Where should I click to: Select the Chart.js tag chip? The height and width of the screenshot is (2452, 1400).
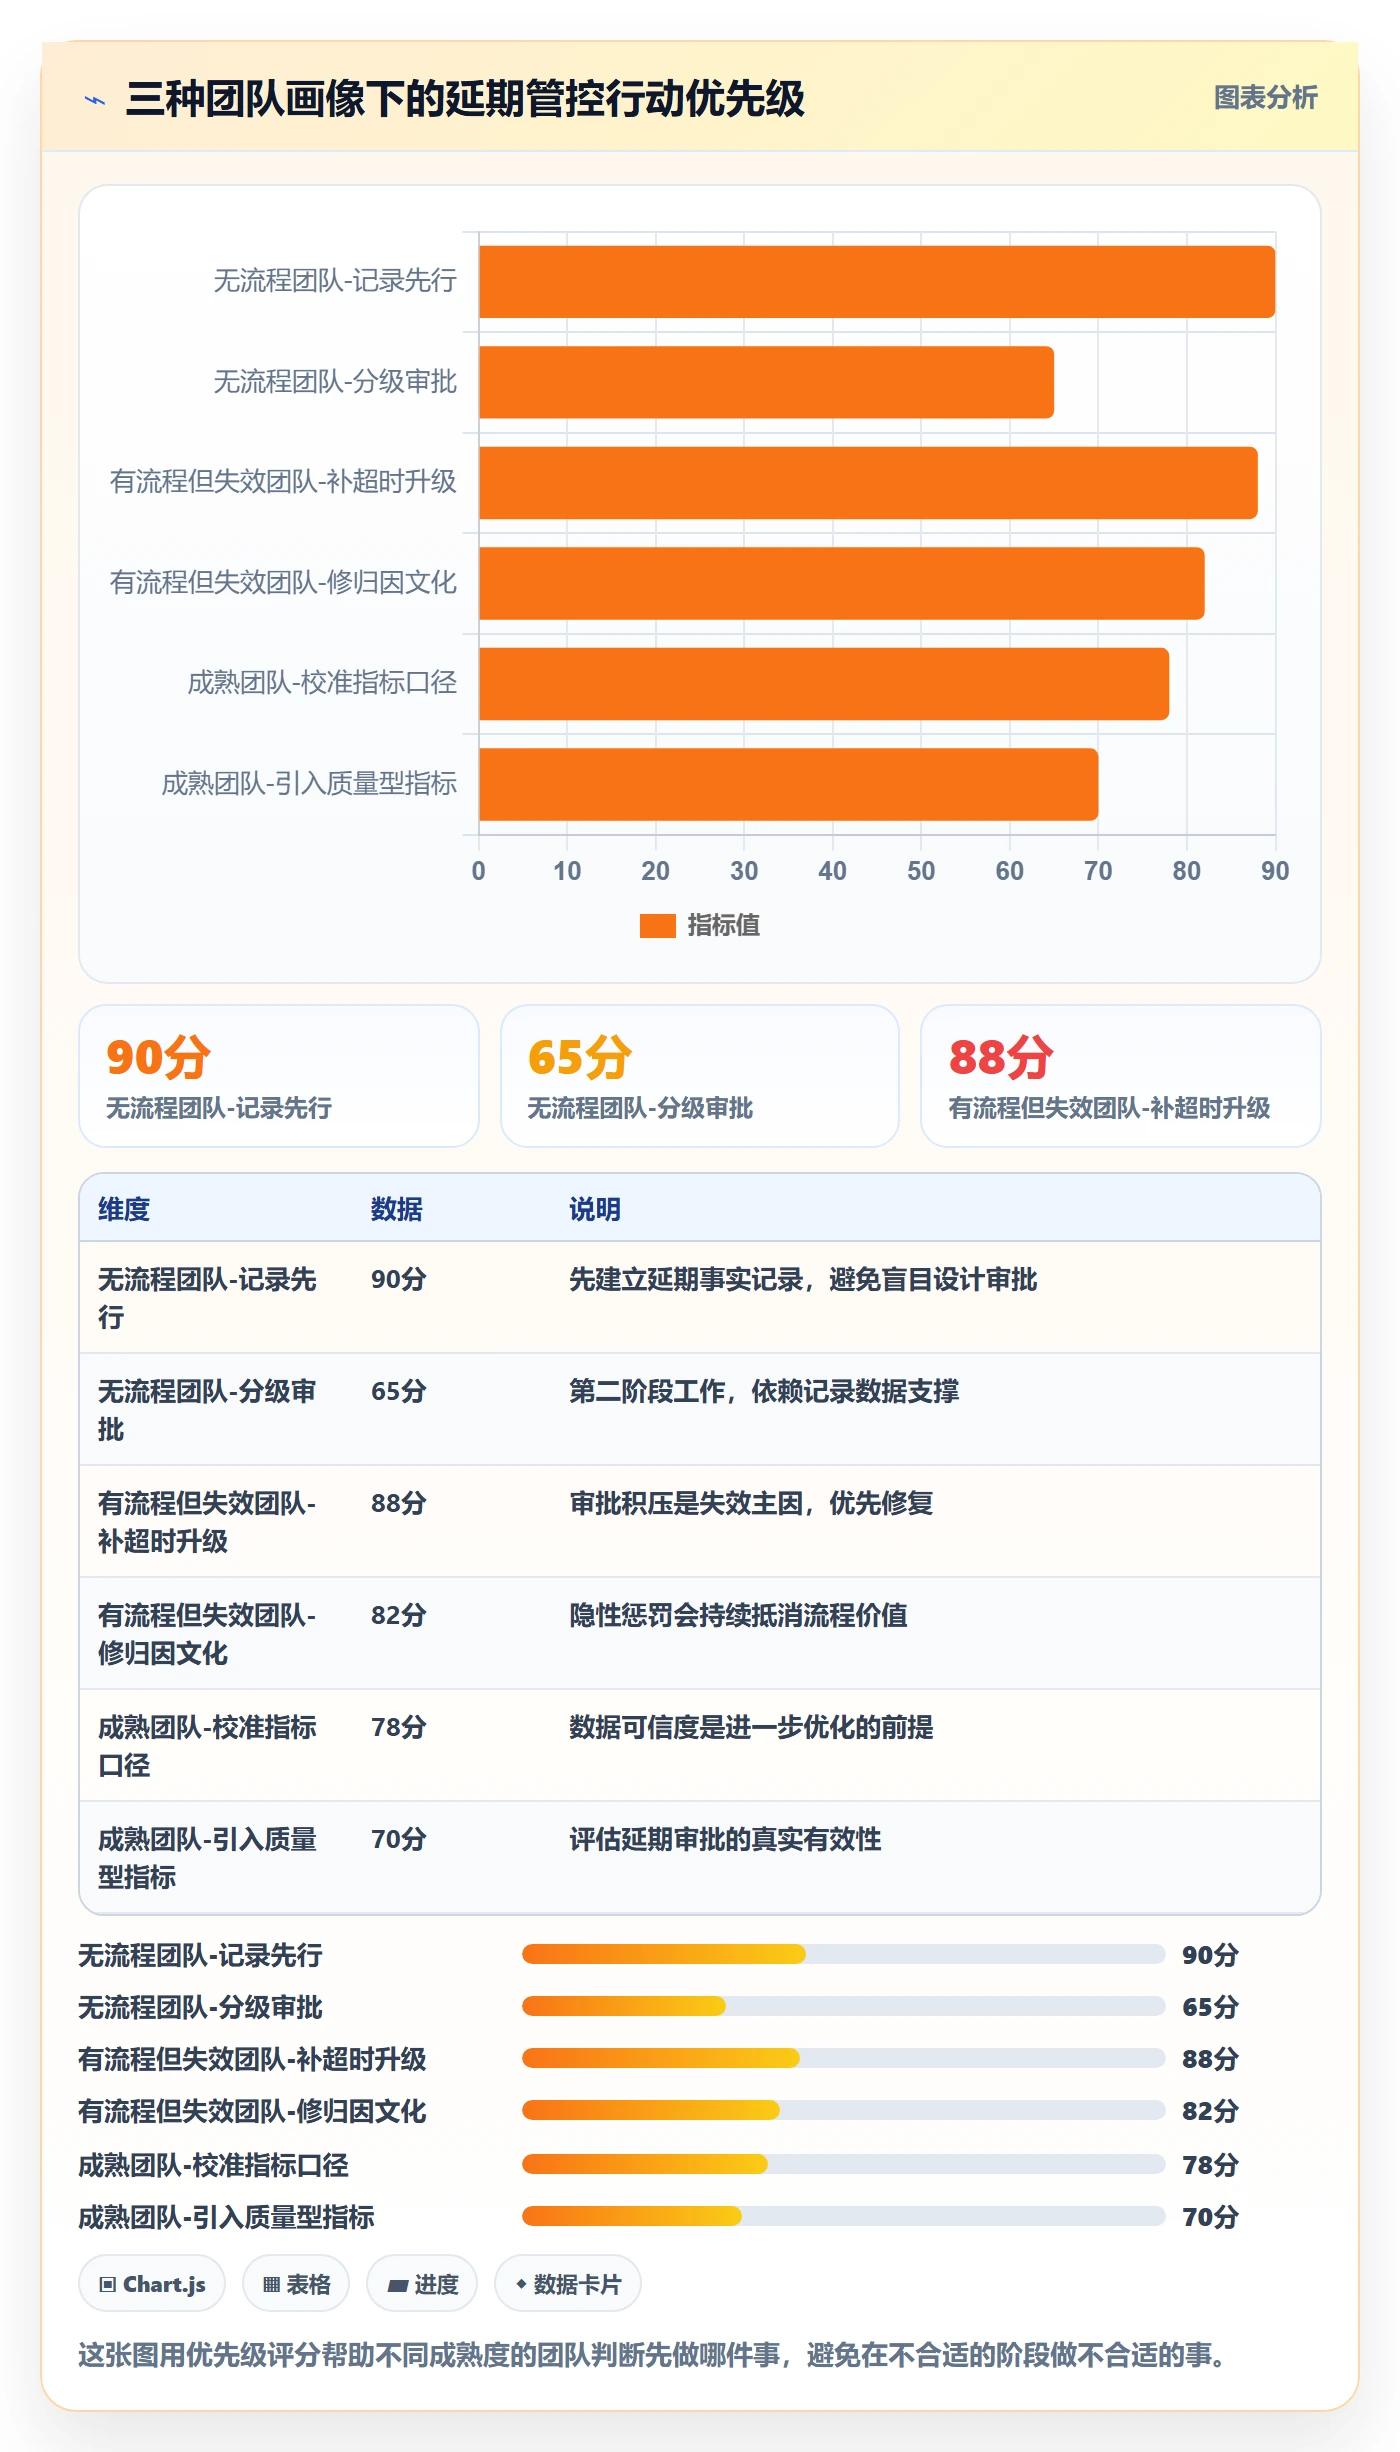point(152,2284)
